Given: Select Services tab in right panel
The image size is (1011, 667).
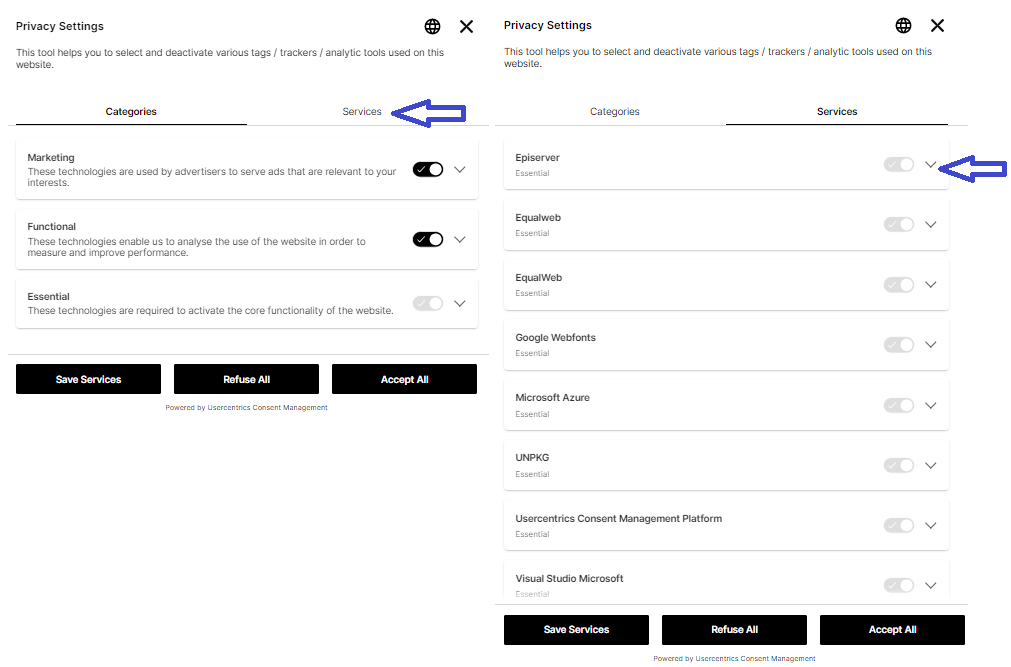Looking at the screenshot, I should click(837, 112).
